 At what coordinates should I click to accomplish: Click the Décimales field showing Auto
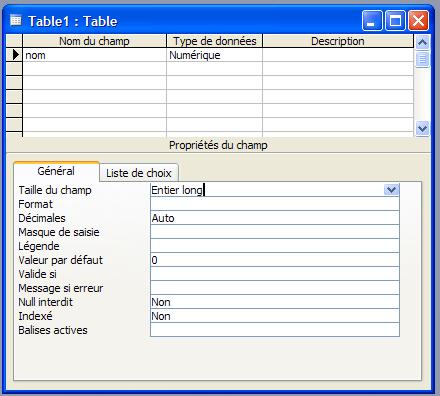click(x=275, y=218)
